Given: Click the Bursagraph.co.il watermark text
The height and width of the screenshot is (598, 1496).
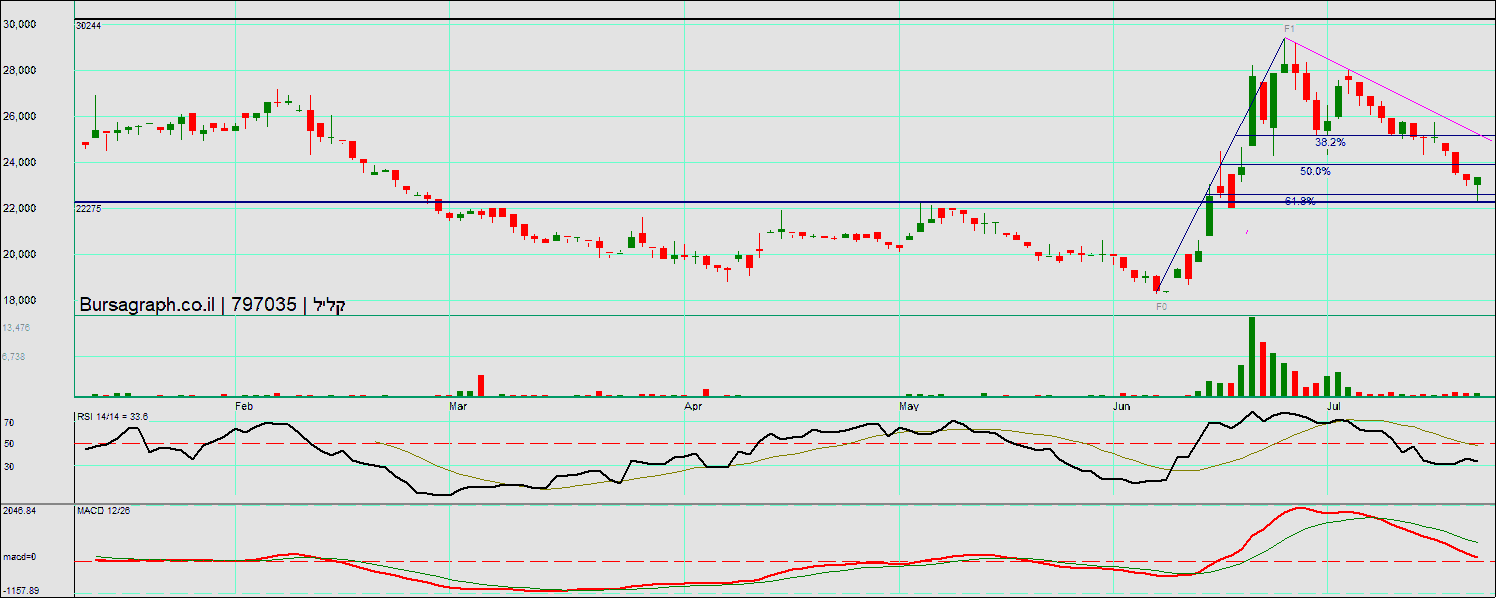Looking at the screenshot, I should click(148, 305).
